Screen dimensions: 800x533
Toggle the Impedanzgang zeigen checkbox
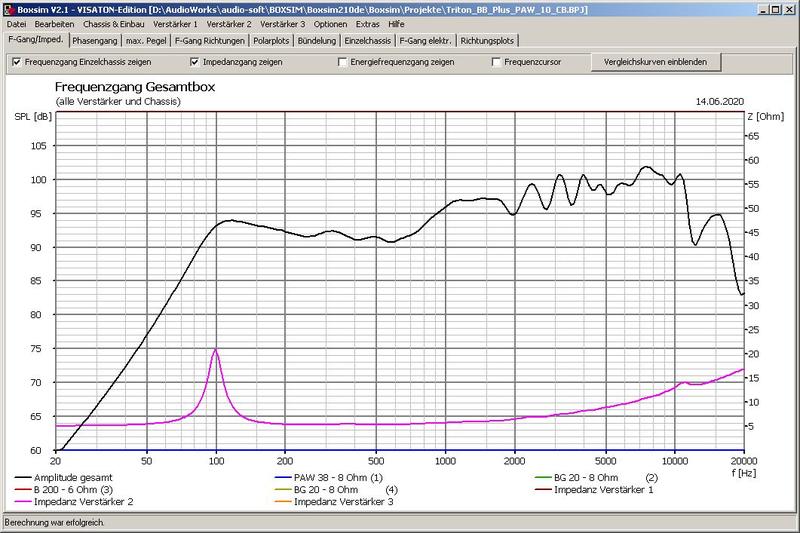(195, 62)
